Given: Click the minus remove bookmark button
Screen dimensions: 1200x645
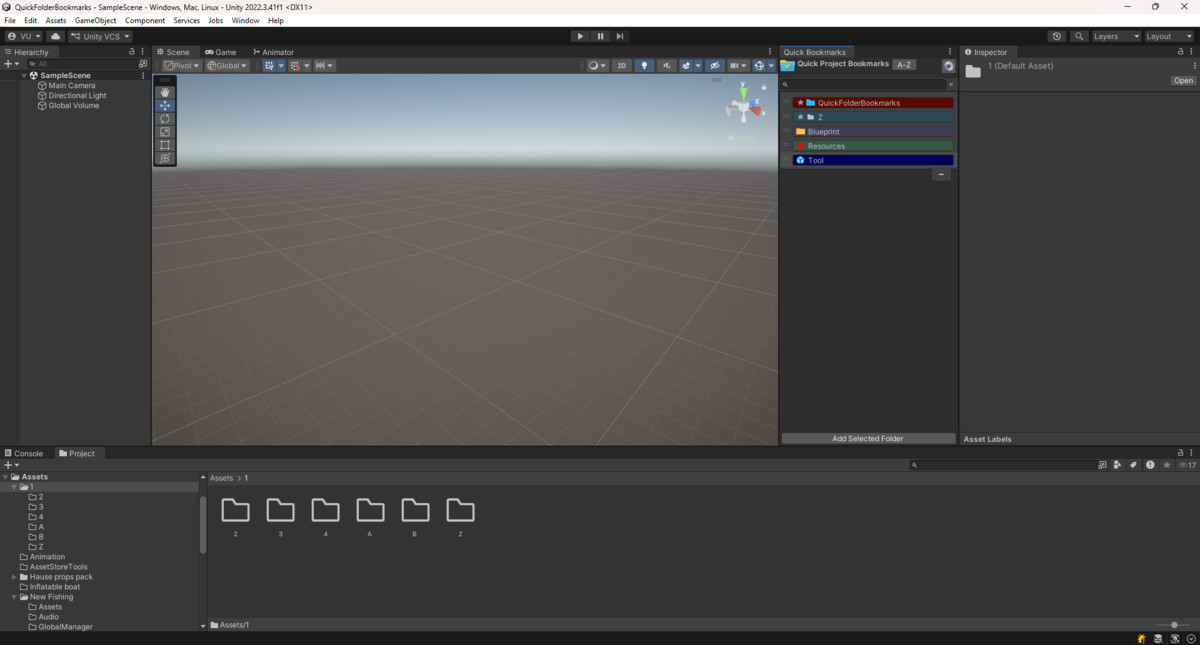Looking at the screenshot, I should (x=941, y=174).
